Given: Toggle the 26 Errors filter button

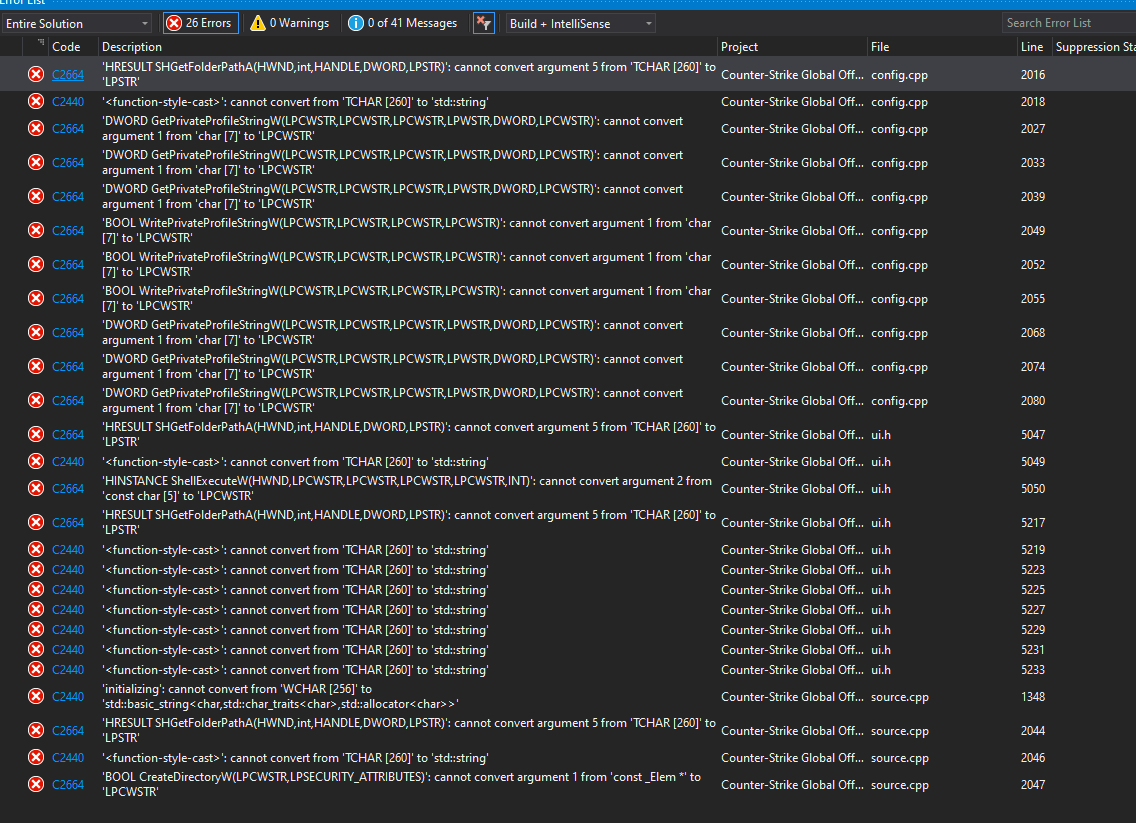Looking at the screenshot, I should pos(200,22).
